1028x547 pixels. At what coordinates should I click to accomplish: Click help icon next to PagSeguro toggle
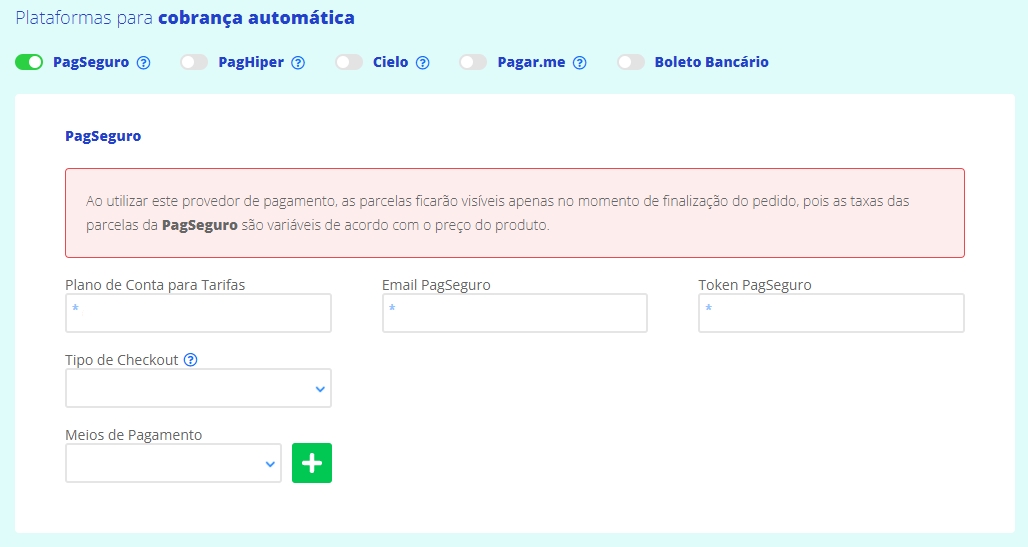(x=143, y=62)
